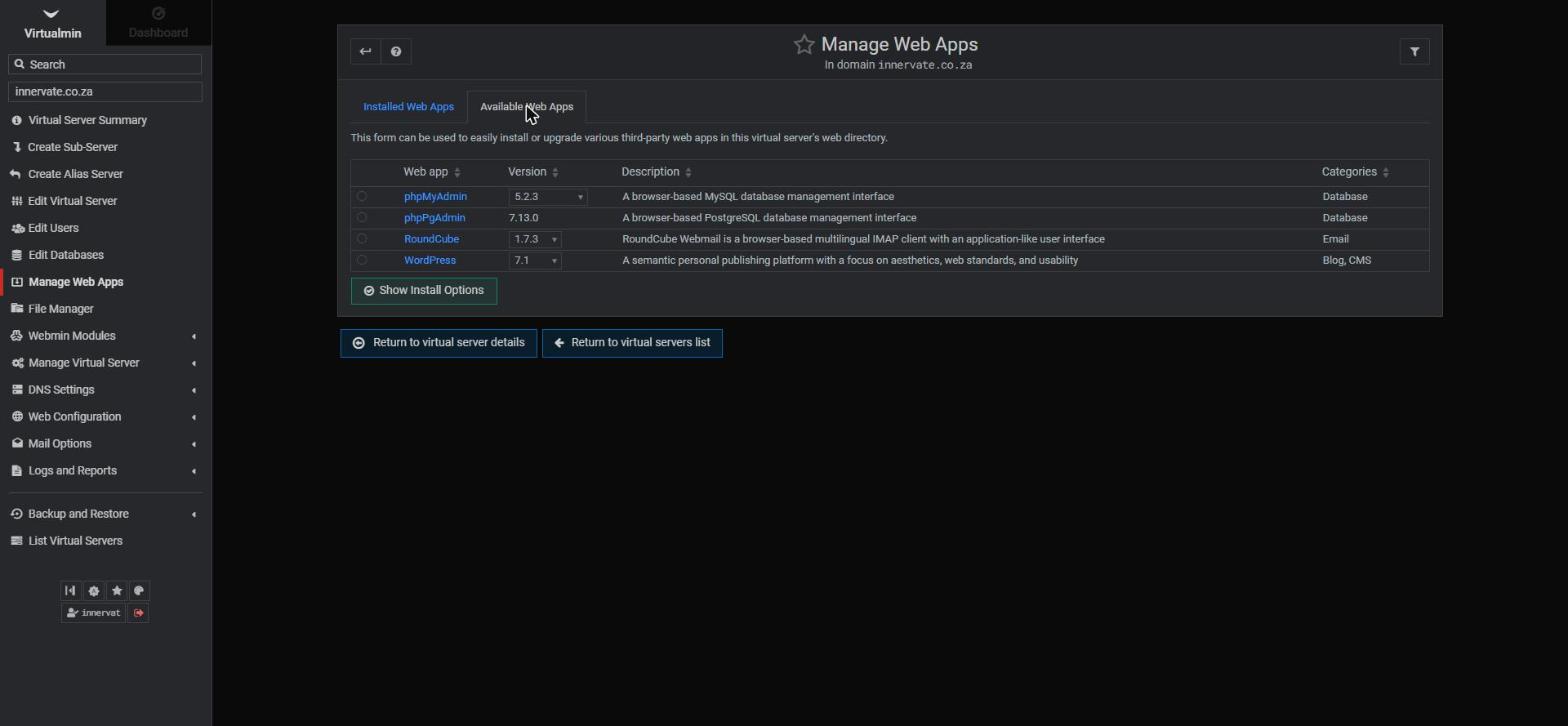Star the Manage Web Apps page as favorite
Image resolution: width=1568 pixels, height=726 pixels.
click(x=804, y=45)
